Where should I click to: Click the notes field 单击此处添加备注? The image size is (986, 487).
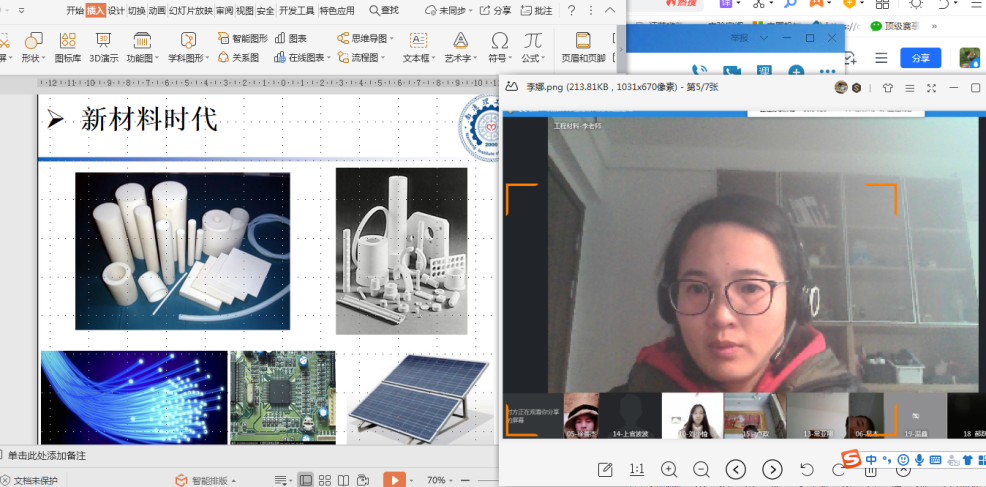[46, 455]
